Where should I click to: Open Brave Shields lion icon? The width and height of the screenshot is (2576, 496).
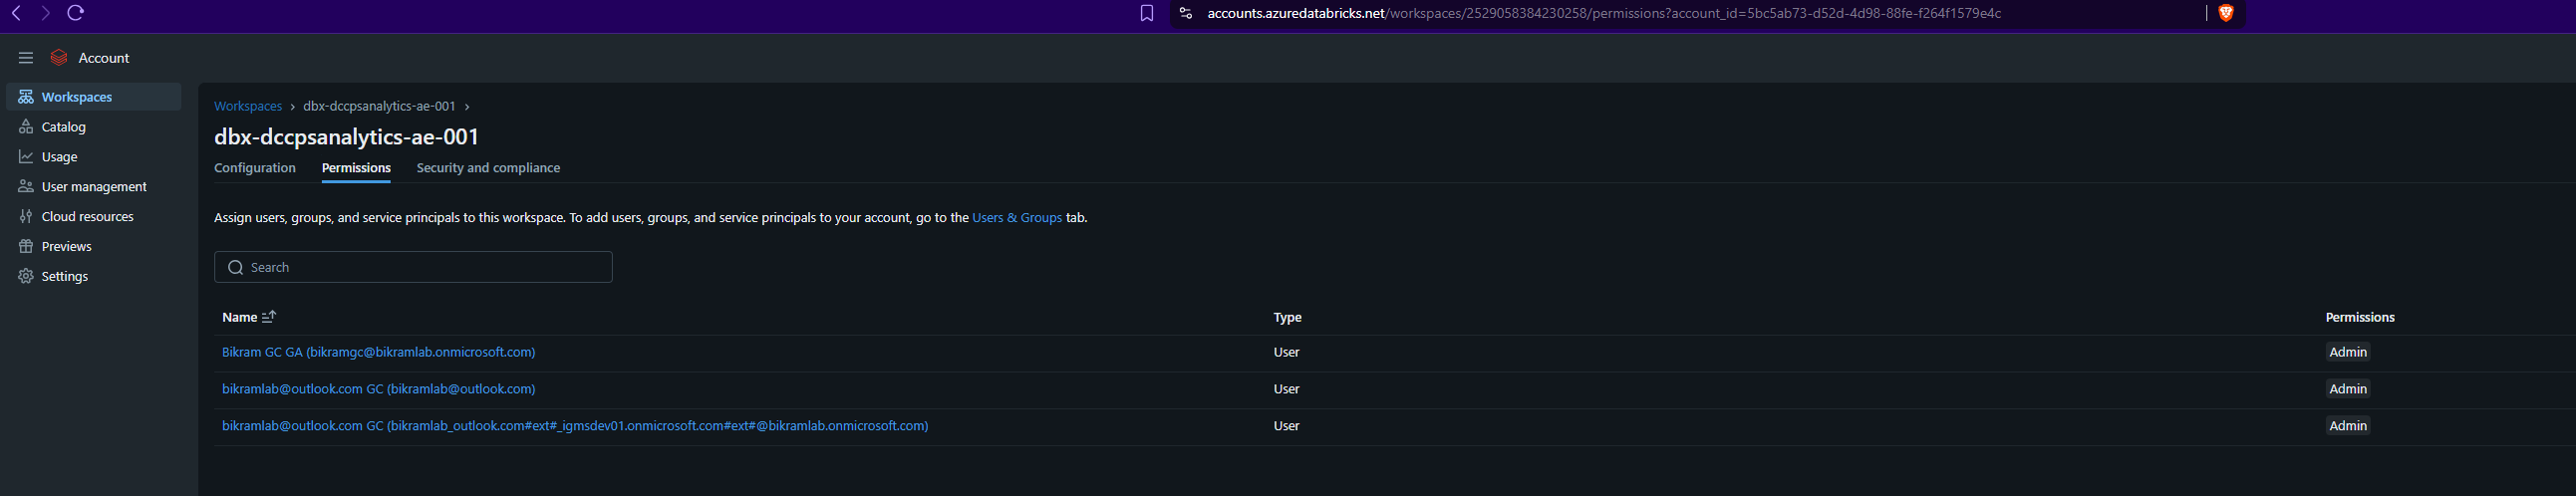(x=2226, y=13)
